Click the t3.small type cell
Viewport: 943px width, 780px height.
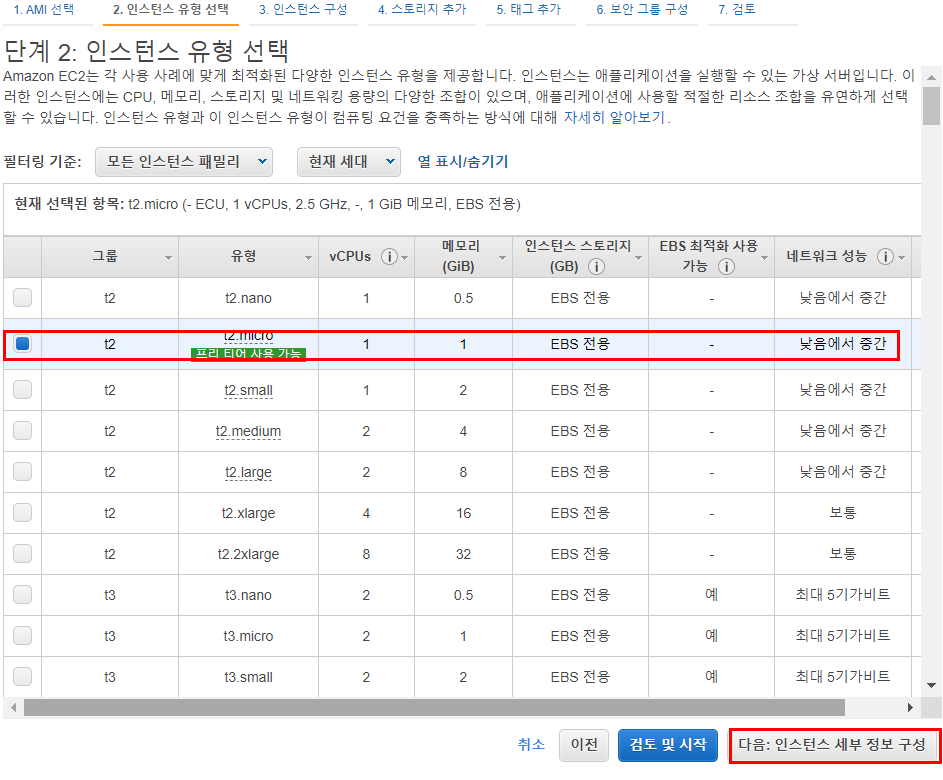pos(248,677)
